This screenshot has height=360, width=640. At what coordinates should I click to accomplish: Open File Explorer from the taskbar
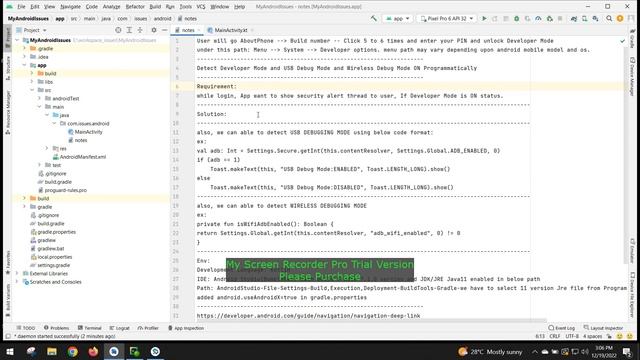(52, 351)
